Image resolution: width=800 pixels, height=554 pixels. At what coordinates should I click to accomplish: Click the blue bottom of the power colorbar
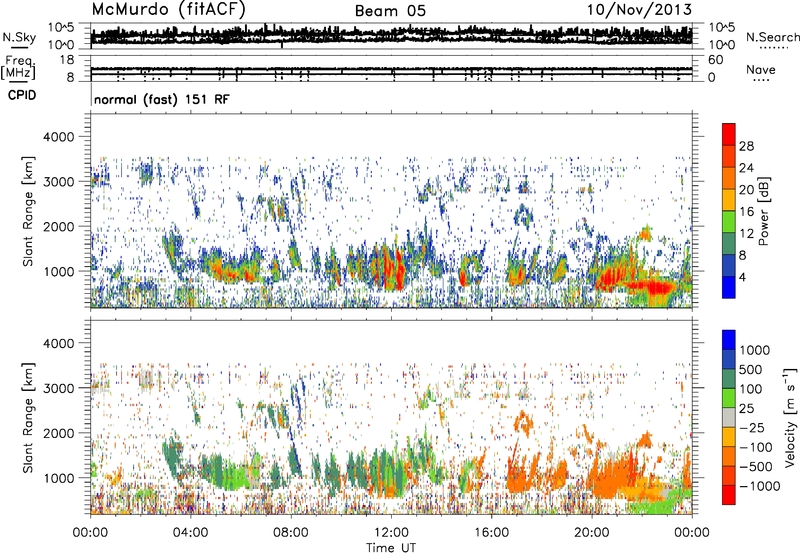tap(729, 288)
